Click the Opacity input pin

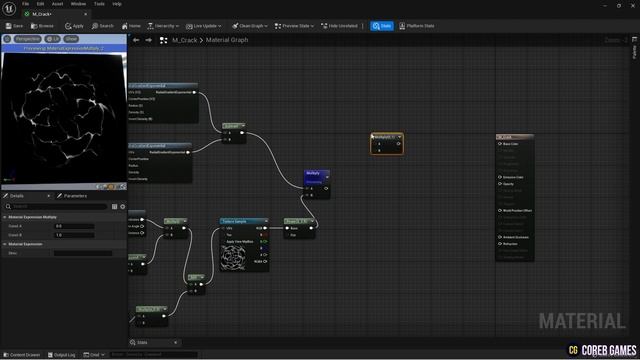(x=500, y=184)
